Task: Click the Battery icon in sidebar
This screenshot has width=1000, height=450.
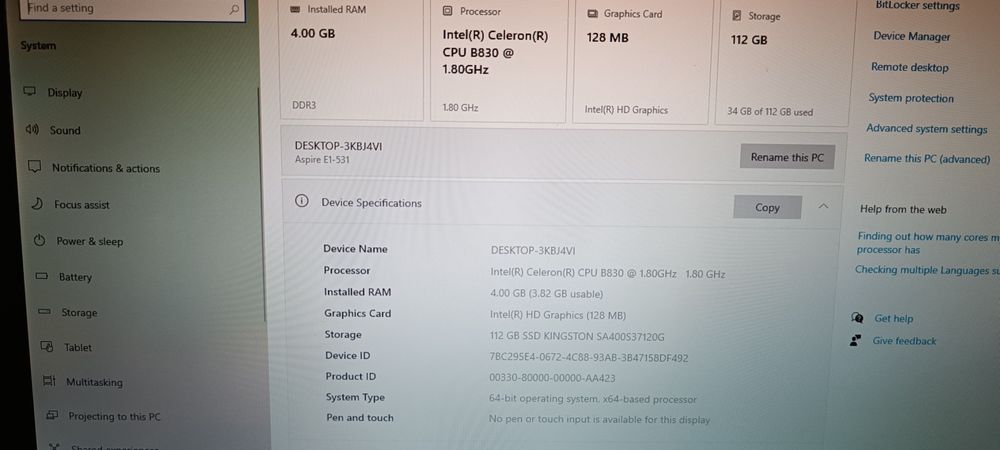Action: [x=42, y=276]
